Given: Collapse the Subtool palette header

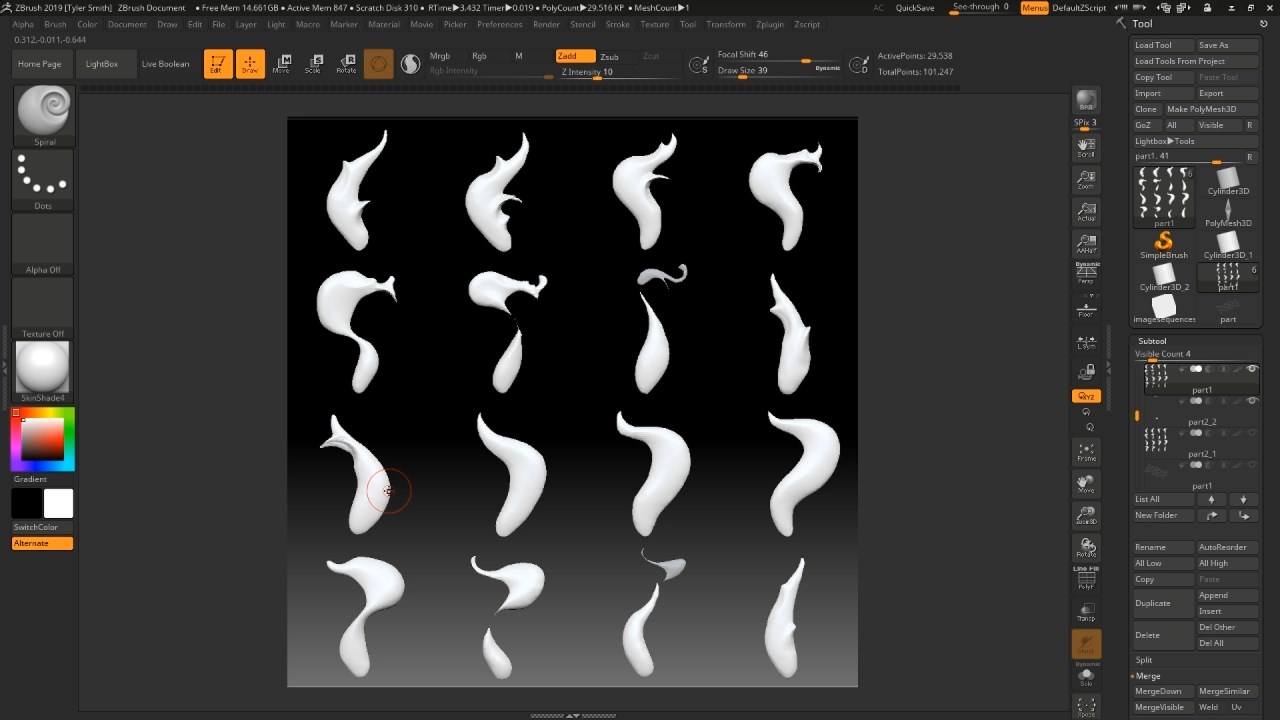Looking at the screenshot, I should 1152,341.
